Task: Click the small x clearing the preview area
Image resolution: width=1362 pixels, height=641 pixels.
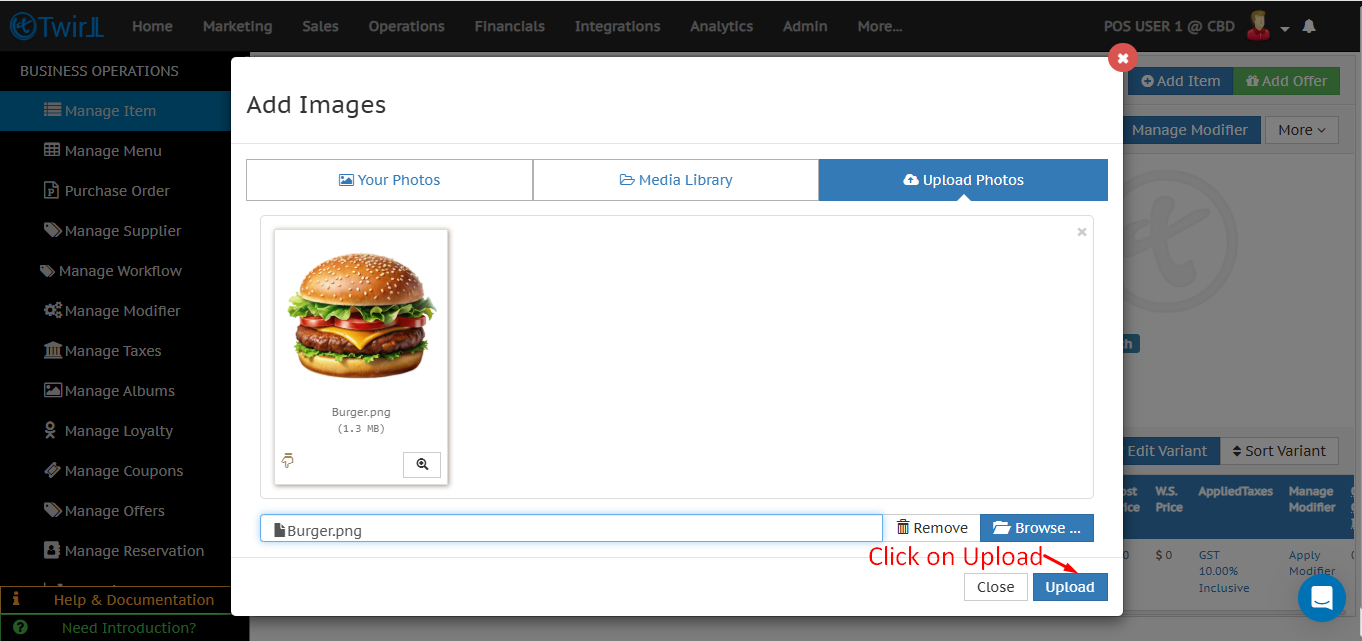Action: coord(1081,232)
